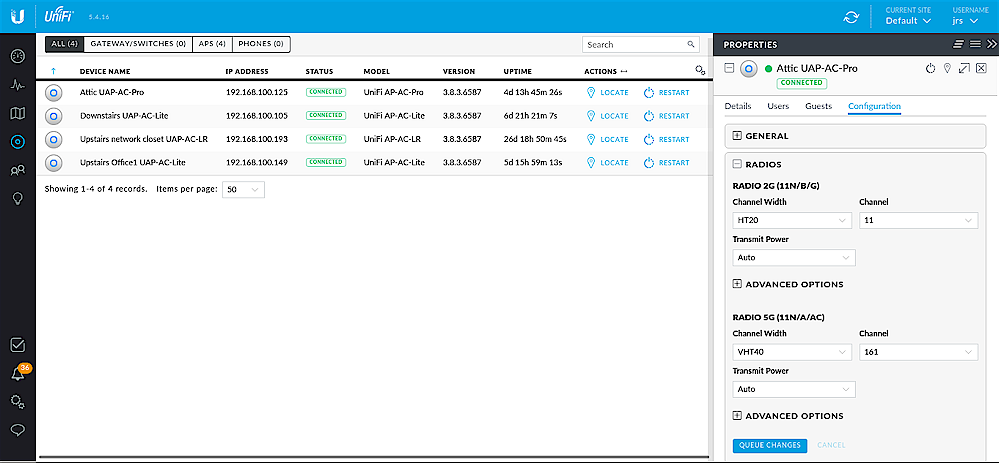Image resolution: width=1000 pixels, height=464 pixels.
Task: Open the live chat support icon
Action: click(18, 430)
